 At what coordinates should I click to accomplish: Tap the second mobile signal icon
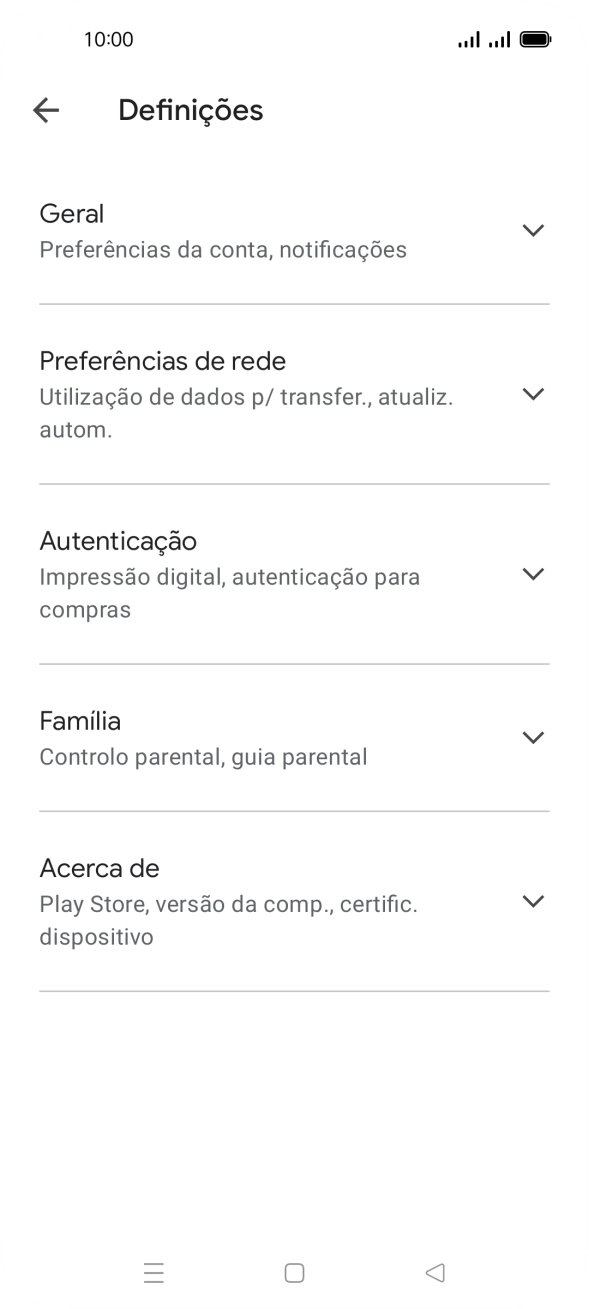pos(496,40)
